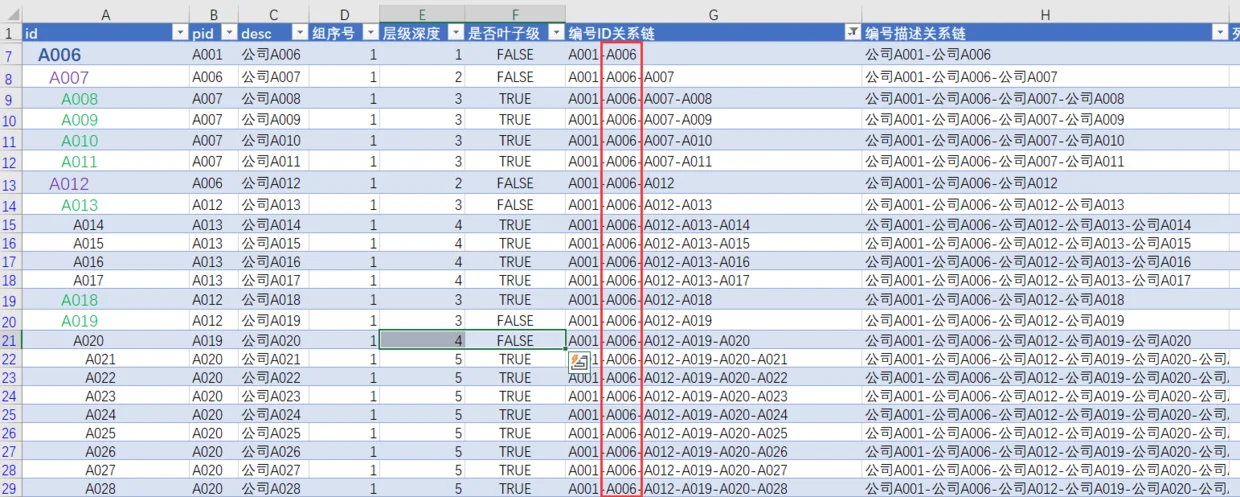Open the 层级深度 column filter dropdown
This screenshot has width=1240, height=497.
coord(456,33)
